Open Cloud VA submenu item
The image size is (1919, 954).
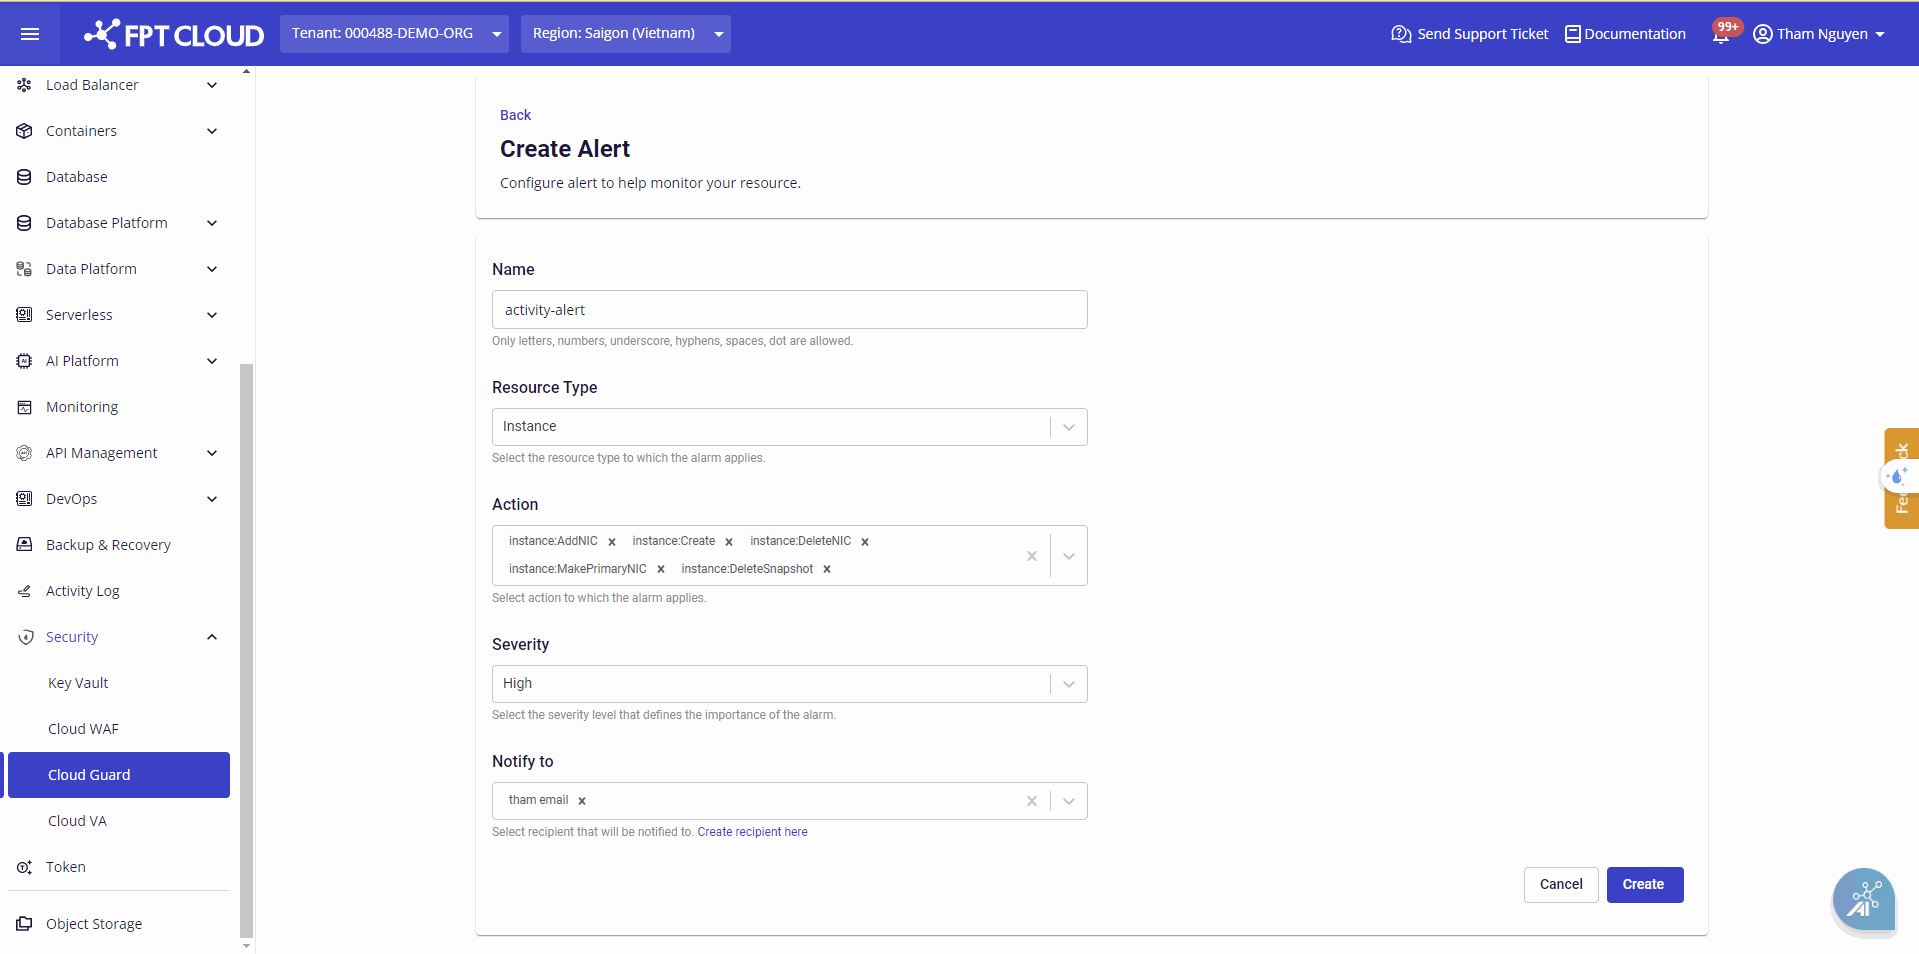[118, 821]
